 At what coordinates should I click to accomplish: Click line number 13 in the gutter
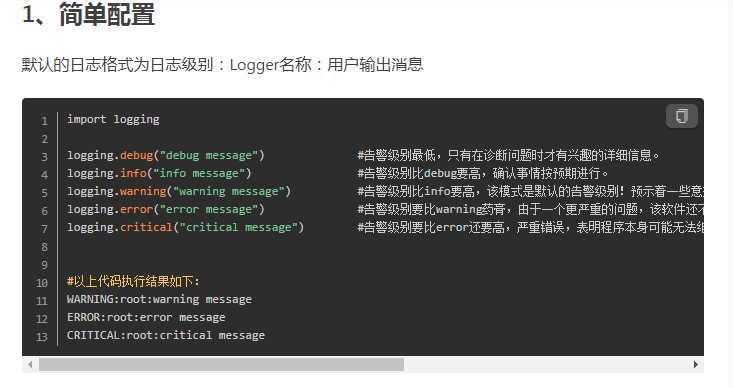pyautogui.click(x=42, y=337)
